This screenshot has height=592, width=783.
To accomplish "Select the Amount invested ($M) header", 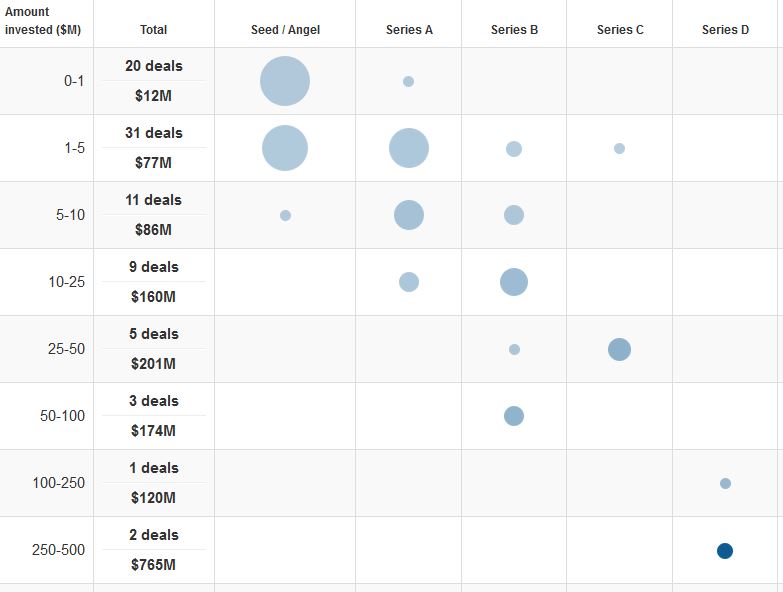I will tap(42, 20).
